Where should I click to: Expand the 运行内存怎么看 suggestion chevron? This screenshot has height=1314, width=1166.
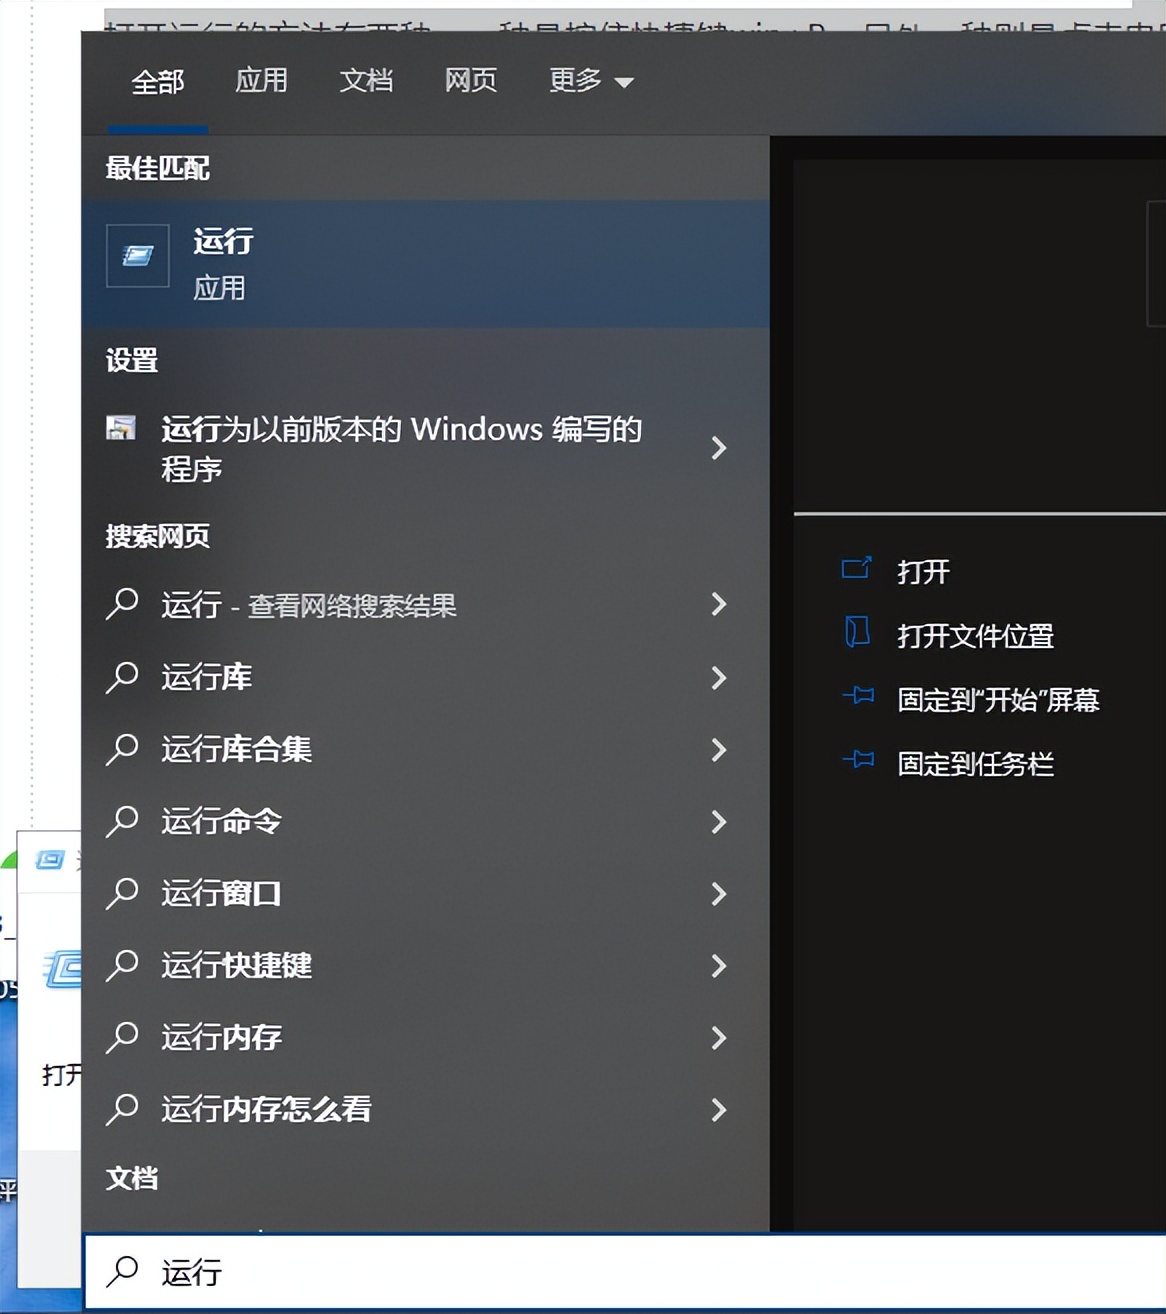(718, 1110)
